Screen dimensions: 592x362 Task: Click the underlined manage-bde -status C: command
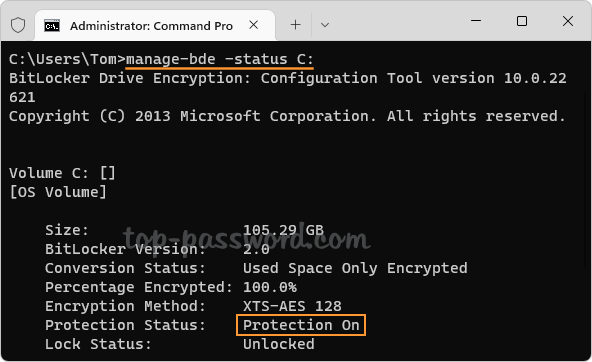tap(219, 59)
